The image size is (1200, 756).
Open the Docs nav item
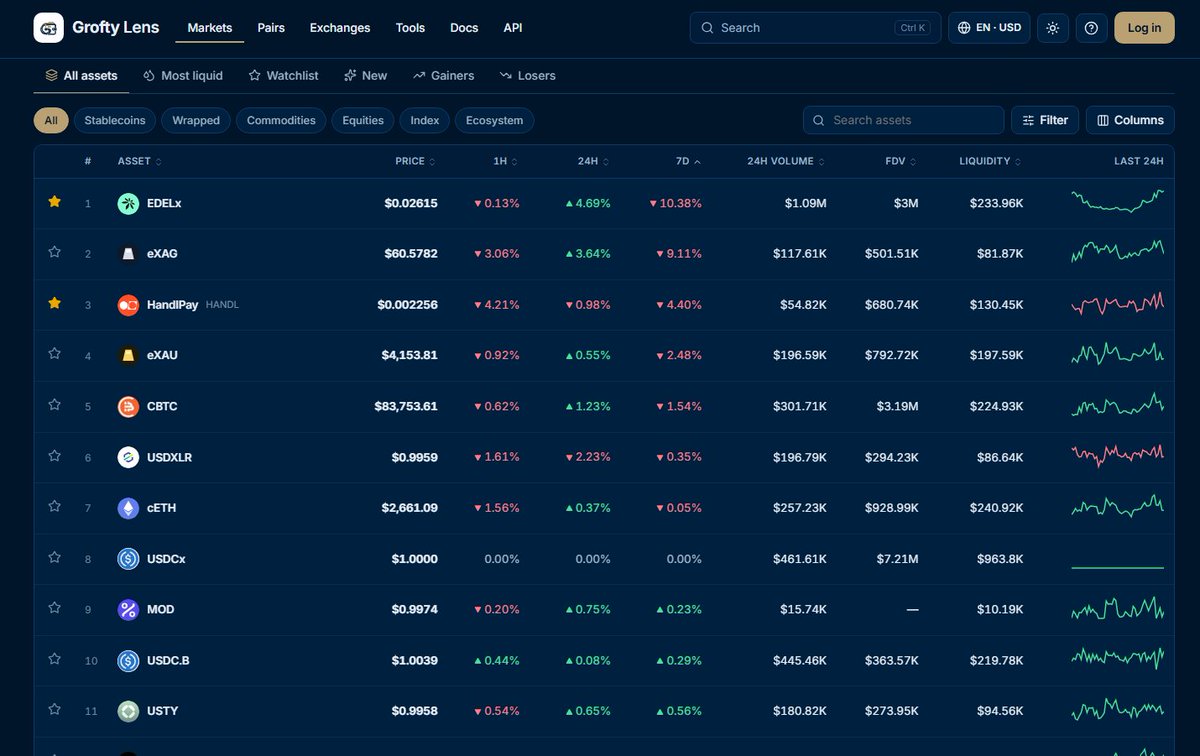[x=464, y=28]
